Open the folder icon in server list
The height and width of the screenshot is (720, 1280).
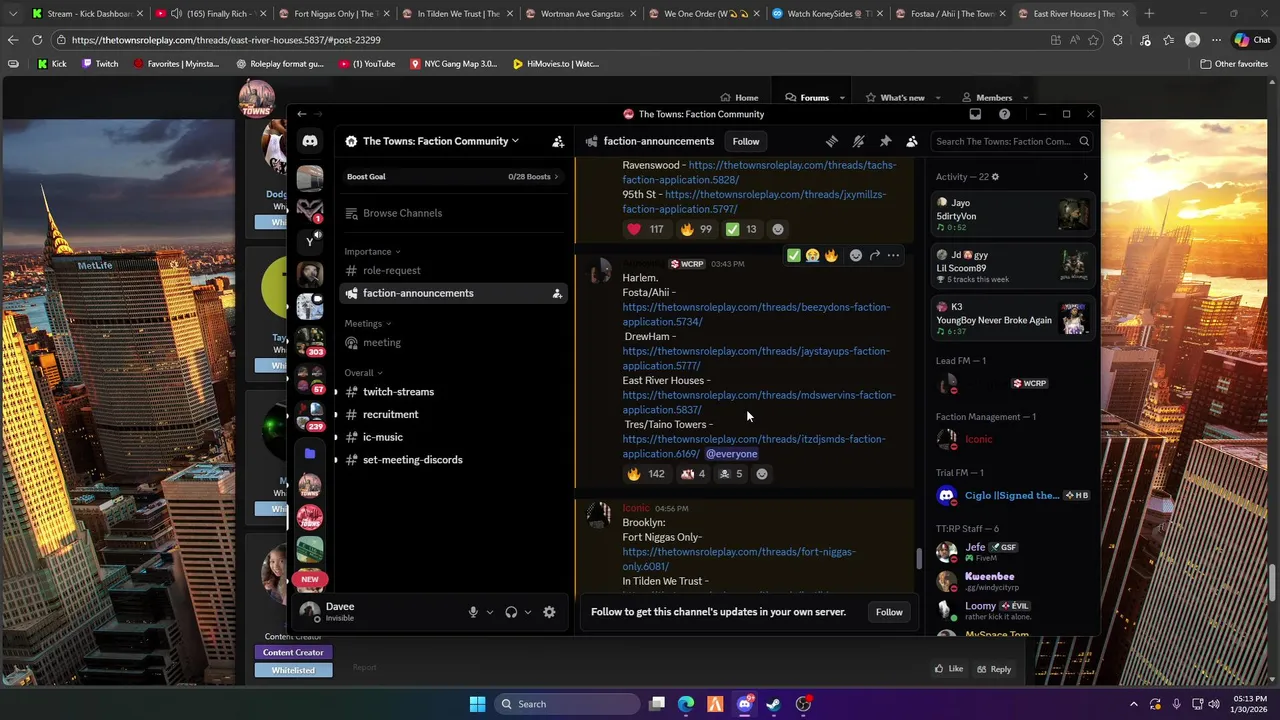click(x=310, y=454)
